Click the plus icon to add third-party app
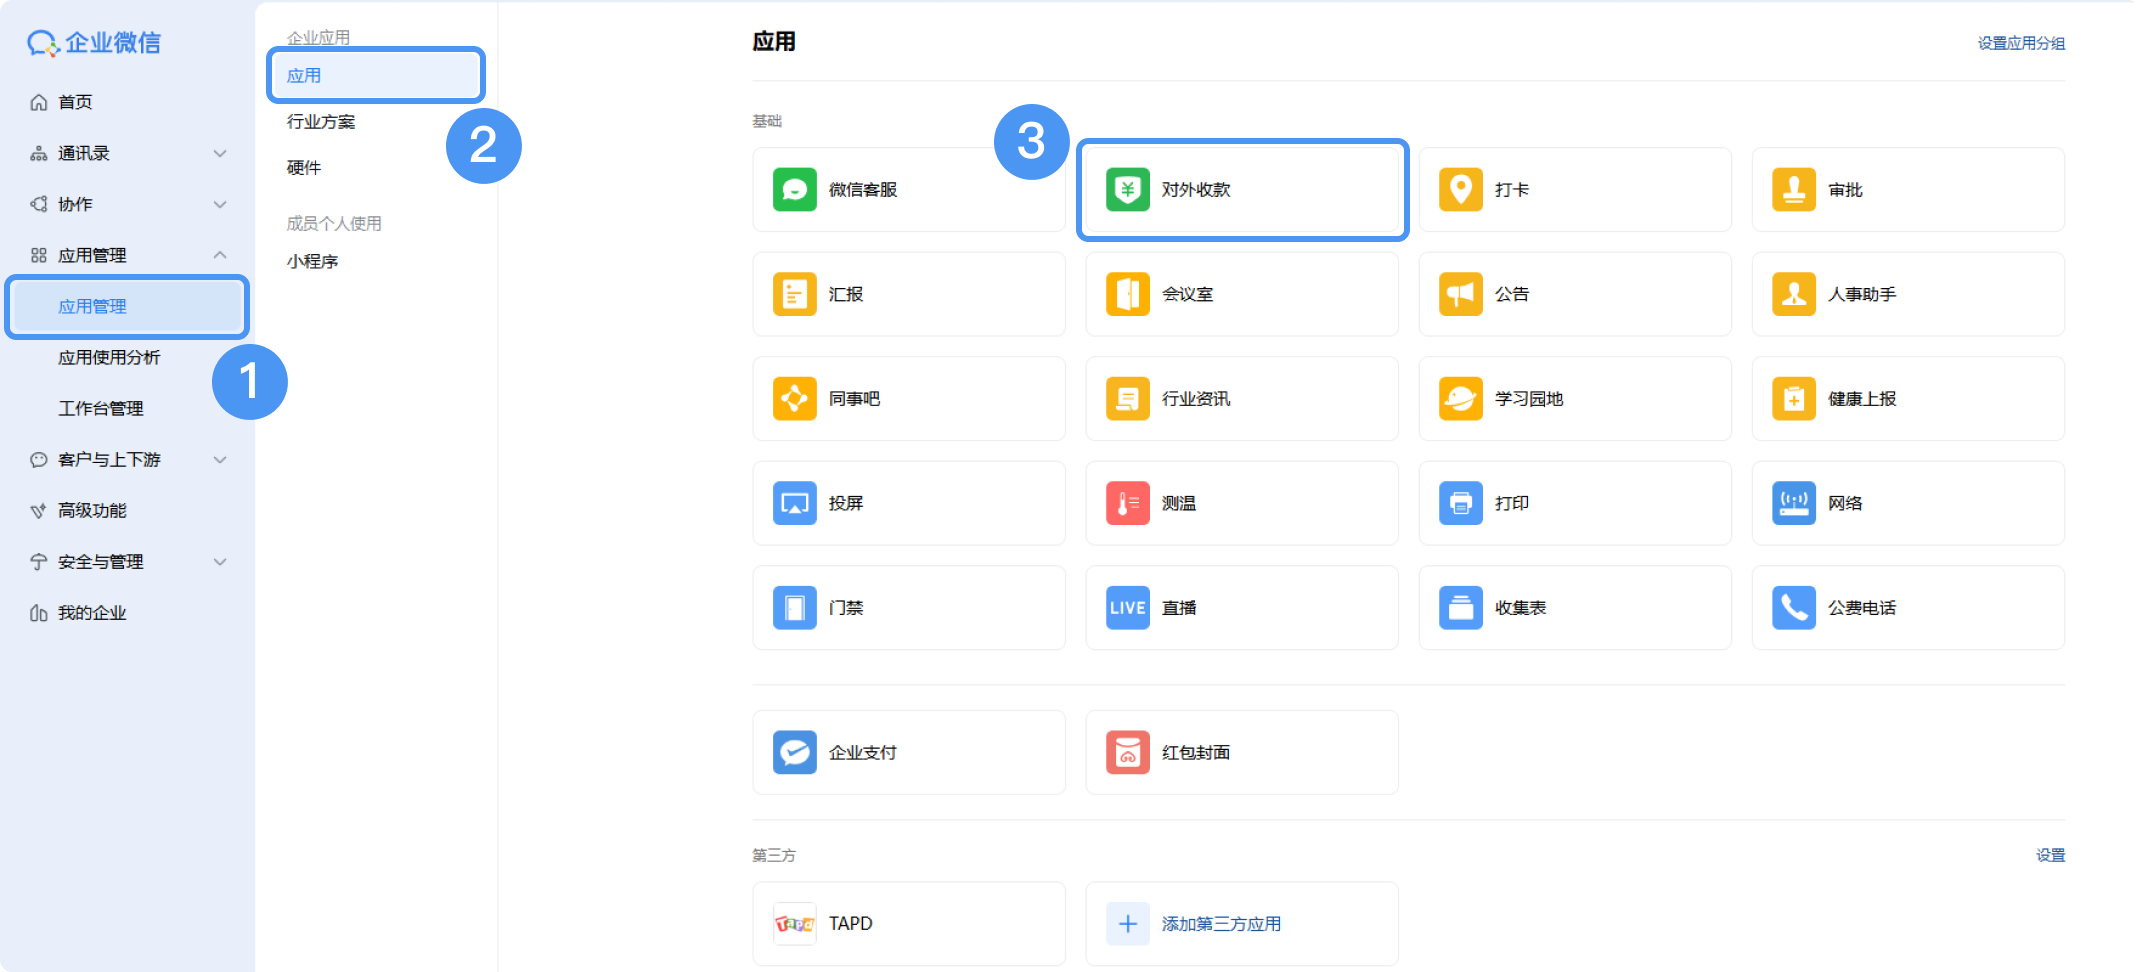 coord(1127,924)
